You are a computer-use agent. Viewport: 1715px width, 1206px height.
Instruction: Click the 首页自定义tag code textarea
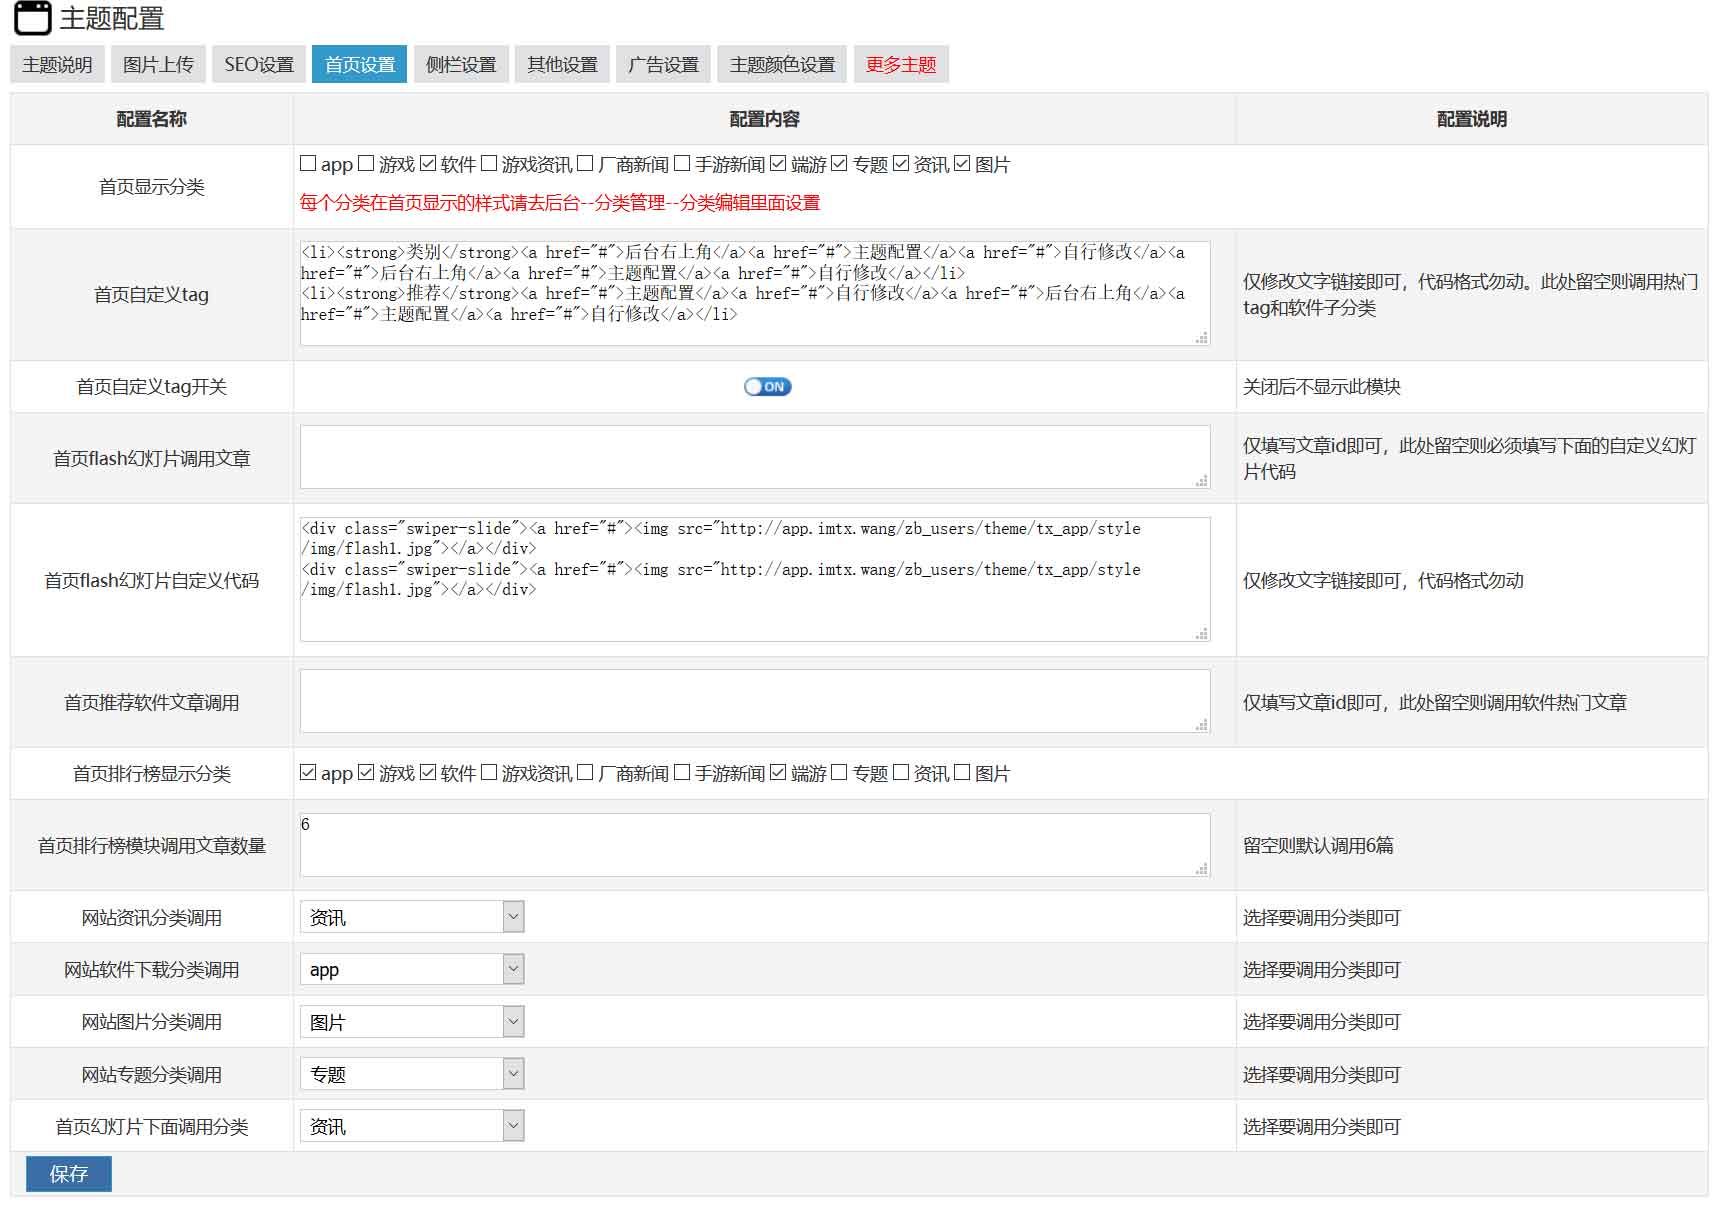(755, 294)
